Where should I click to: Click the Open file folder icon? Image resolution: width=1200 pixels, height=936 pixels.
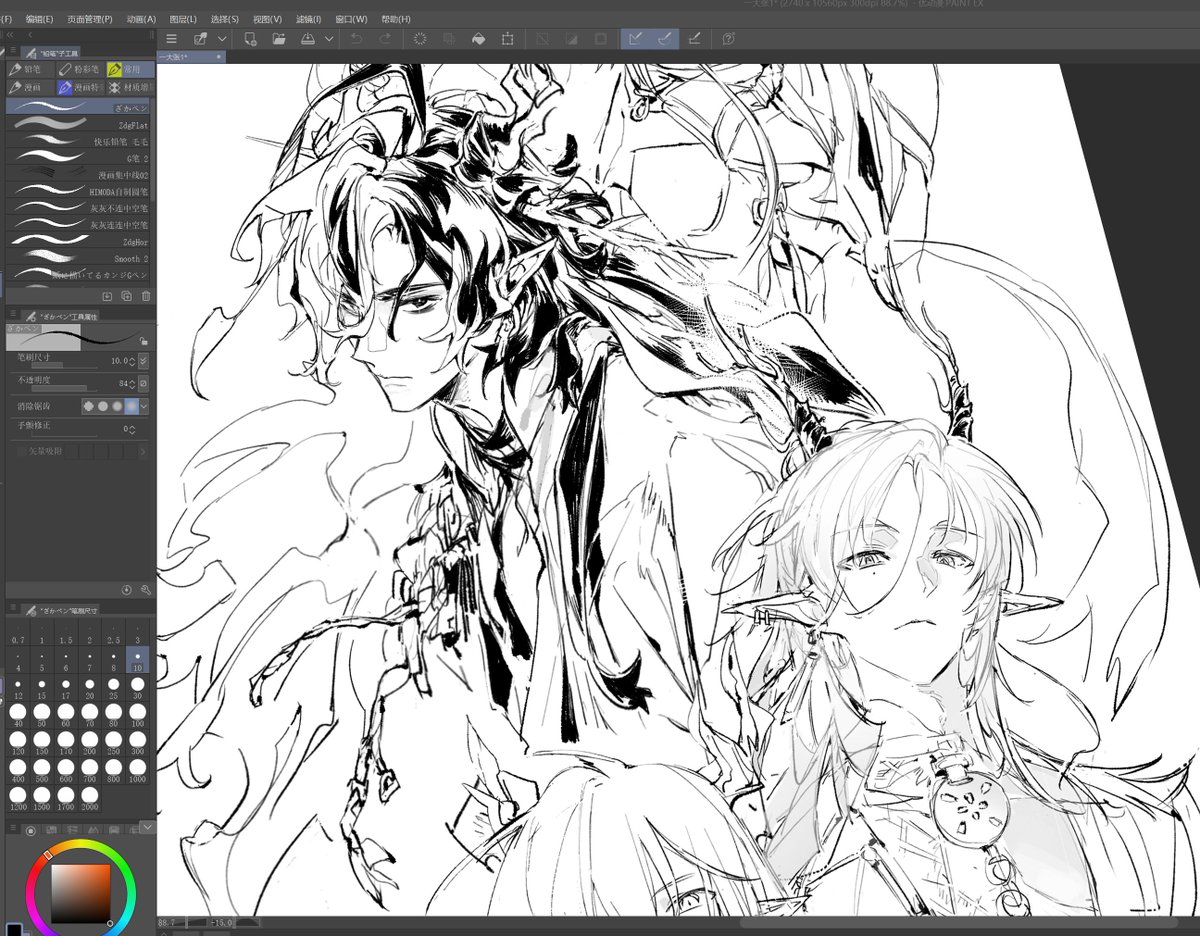279,39
